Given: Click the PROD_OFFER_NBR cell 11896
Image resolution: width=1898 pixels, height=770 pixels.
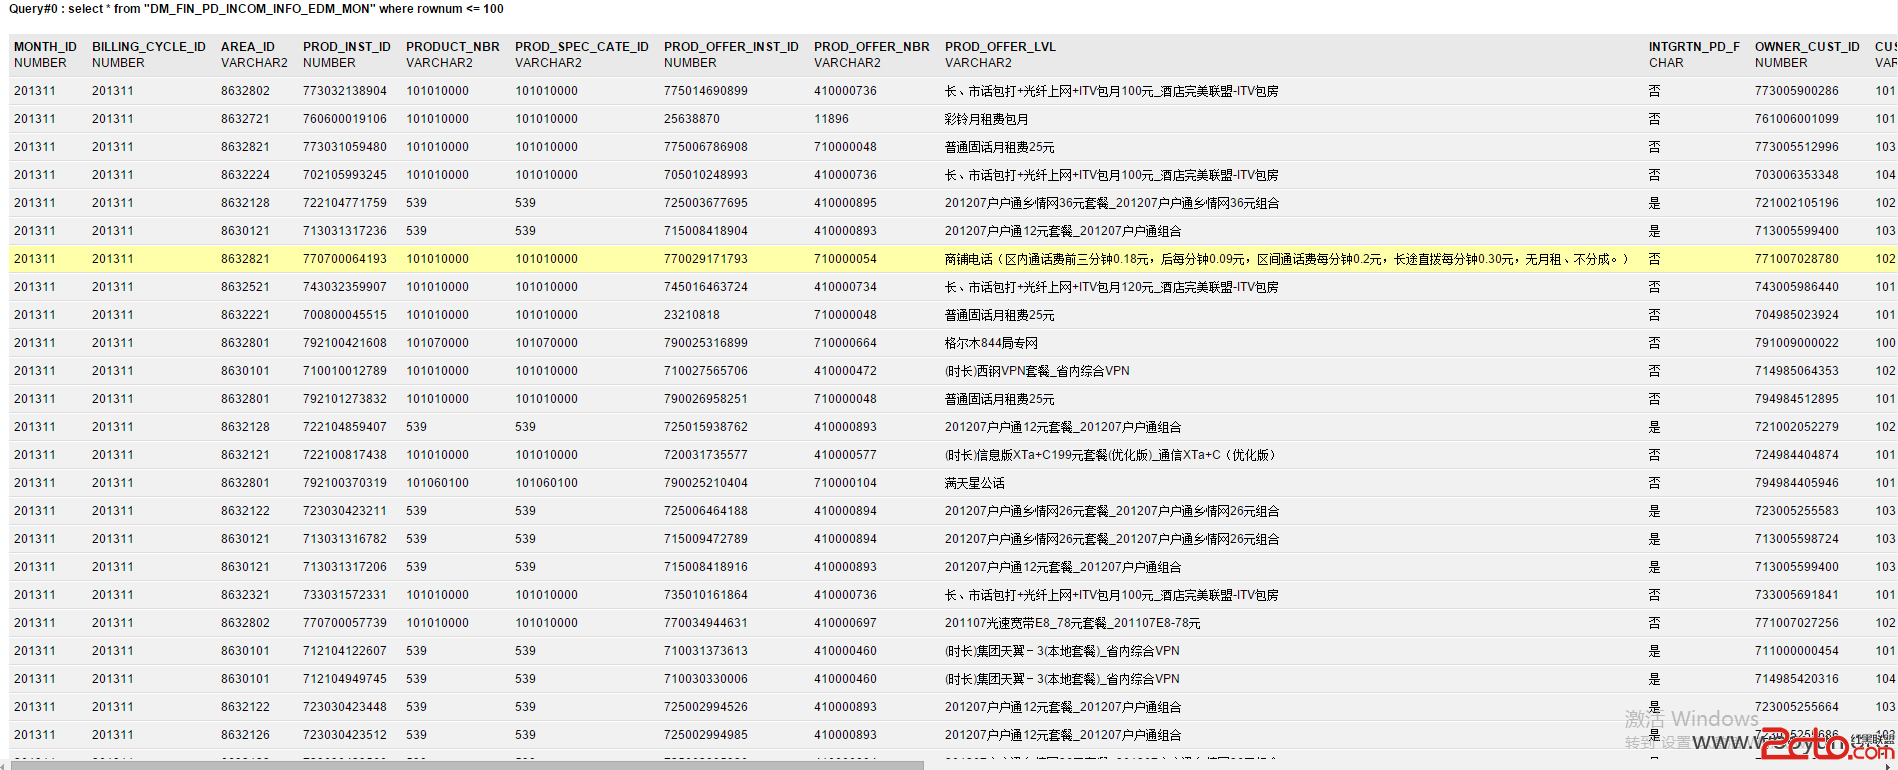Looking at the screenshot, I should (x=831, y=119).
